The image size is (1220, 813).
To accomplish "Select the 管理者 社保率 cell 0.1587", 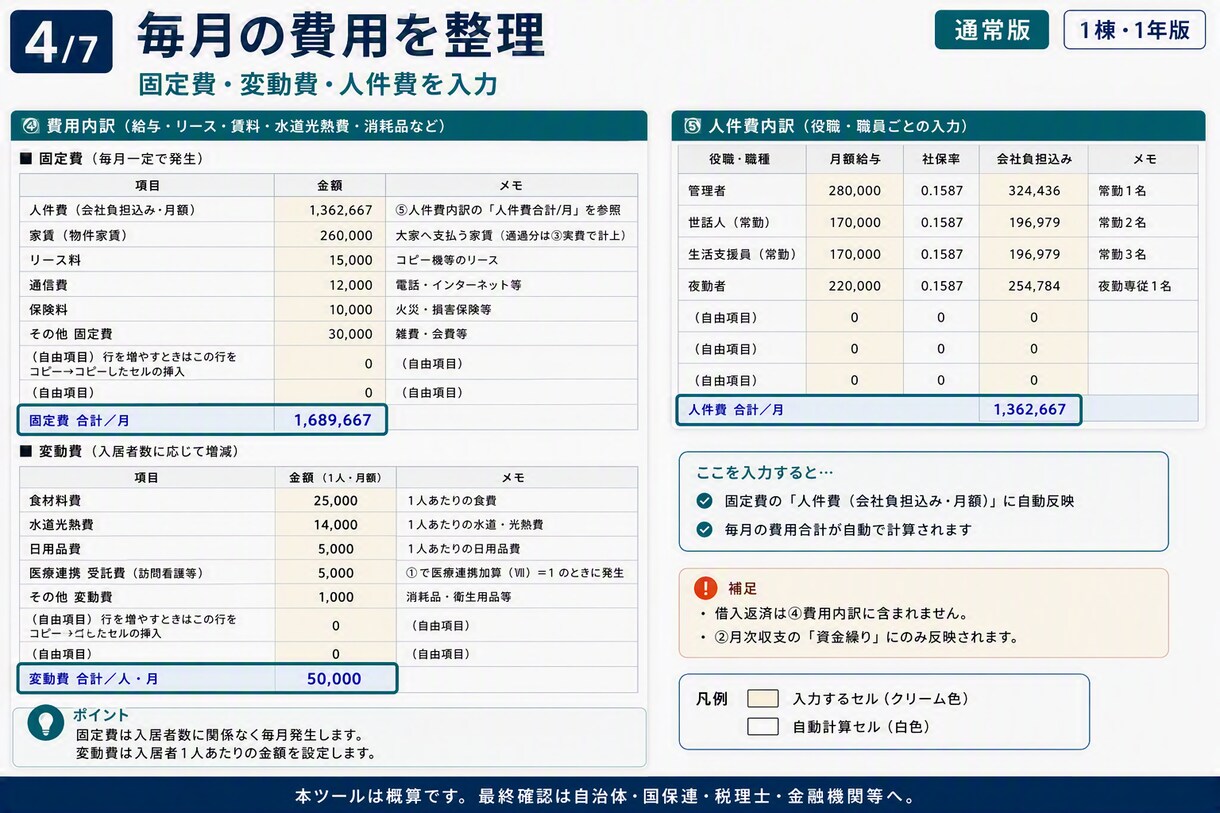I will coord(941,190).
